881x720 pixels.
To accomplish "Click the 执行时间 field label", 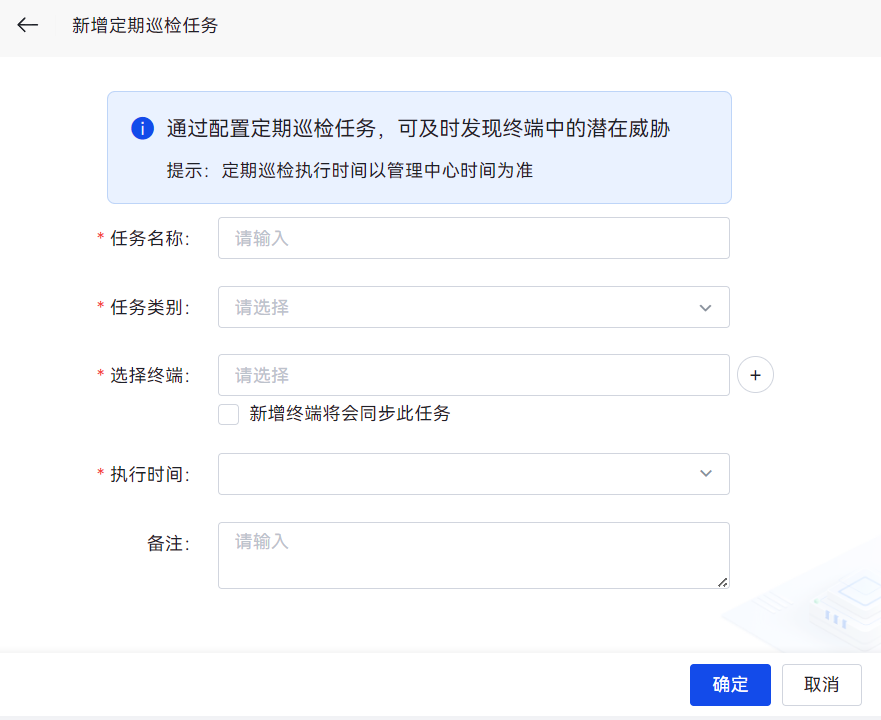I will coord(150,474).
